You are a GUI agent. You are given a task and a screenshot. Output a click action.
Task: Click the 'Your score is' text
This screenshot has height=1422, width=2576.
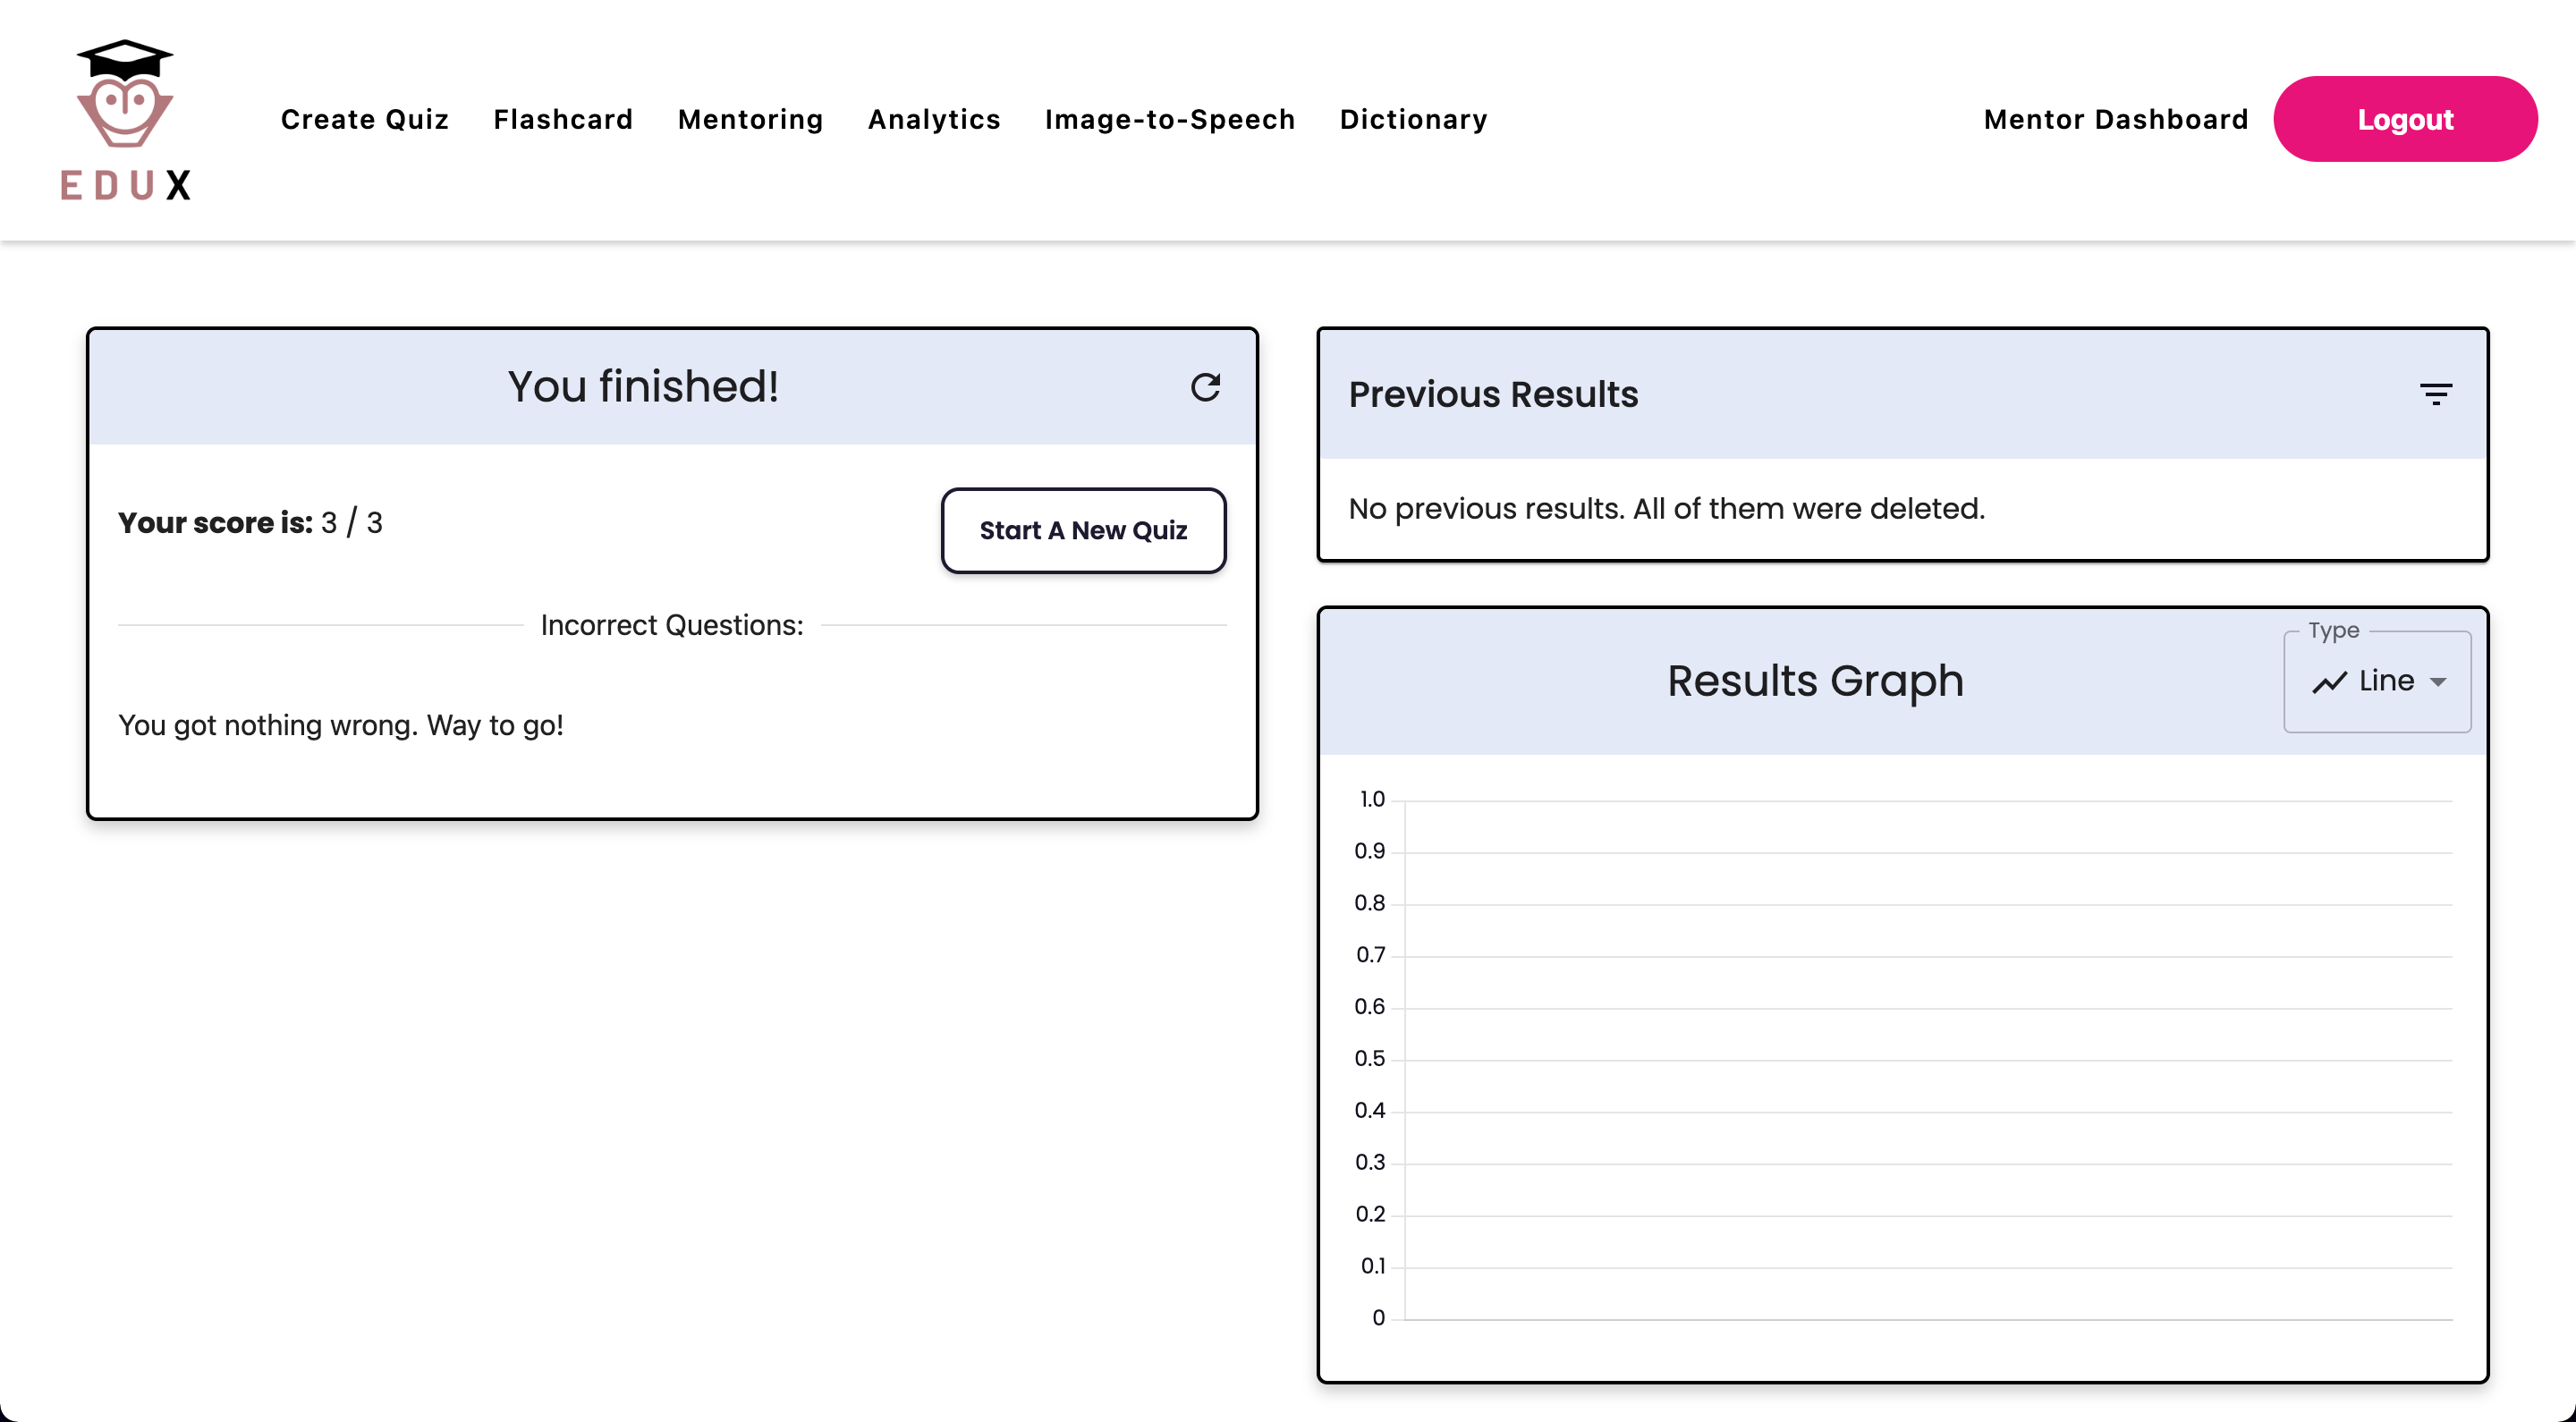click(x=216, y=522)
